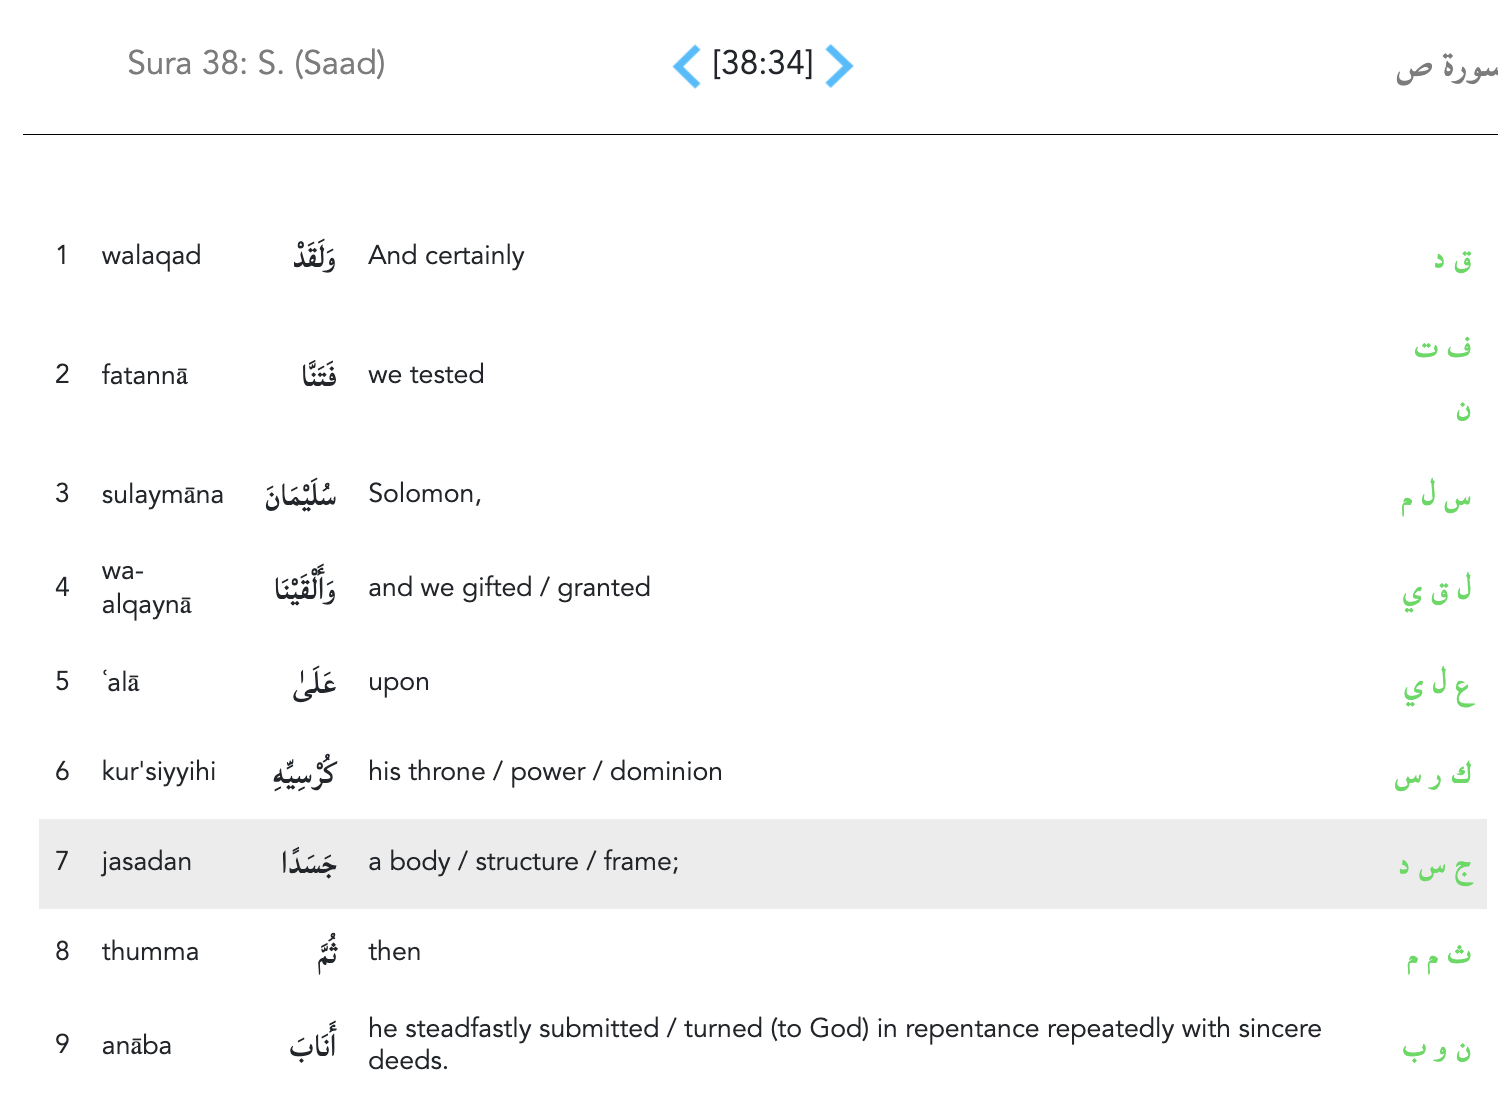This screenshot has height=1116, width=1498.
Task: Open green root letters for jasadan
Action: point(1436,867)
